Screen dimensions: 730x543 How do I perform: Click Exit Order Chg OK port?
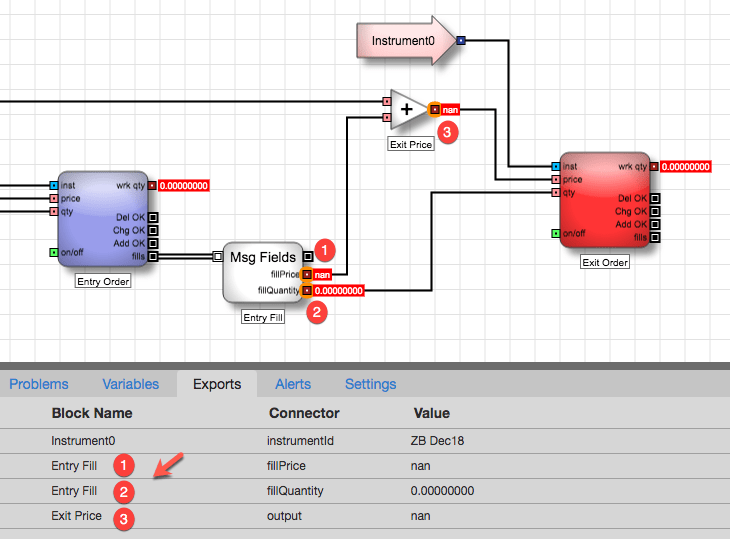coord(655,211)
